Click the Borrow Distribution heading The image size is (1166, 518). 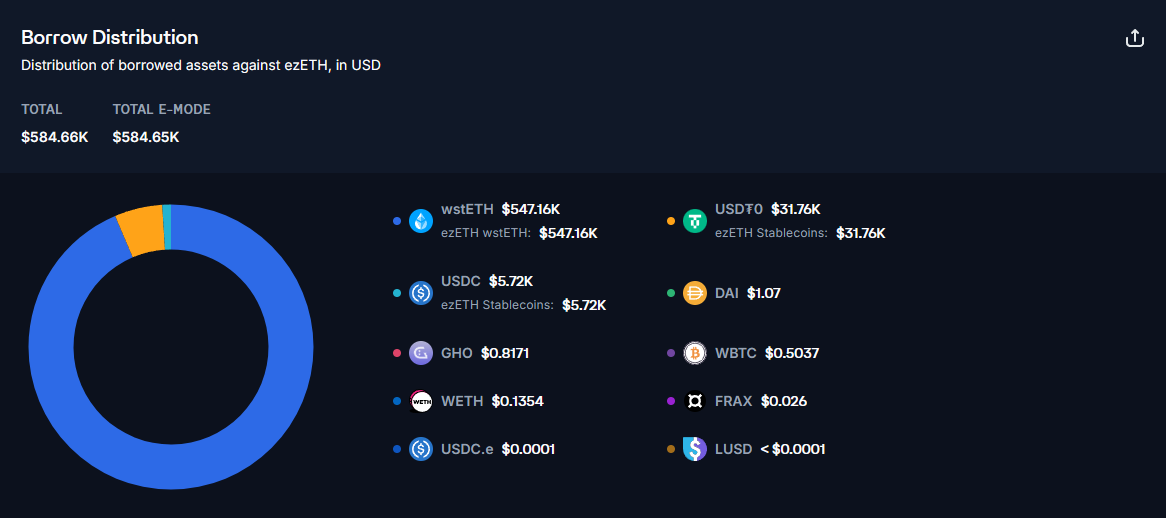click(110, 38)
